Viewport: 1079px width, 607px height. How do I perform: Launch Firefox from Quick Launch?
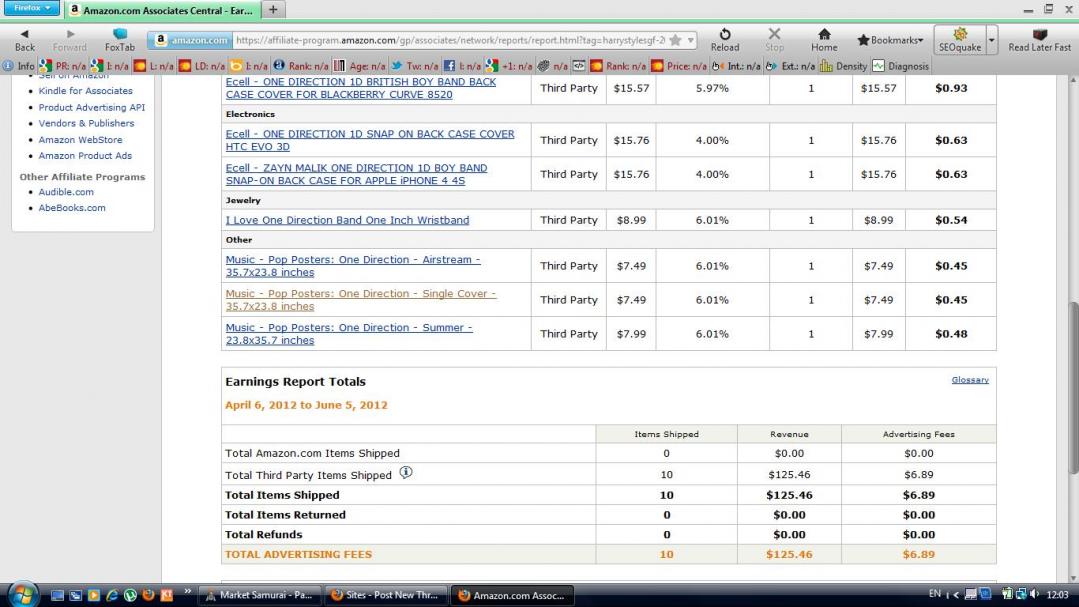pyautogui.click(x=148, y=595)
